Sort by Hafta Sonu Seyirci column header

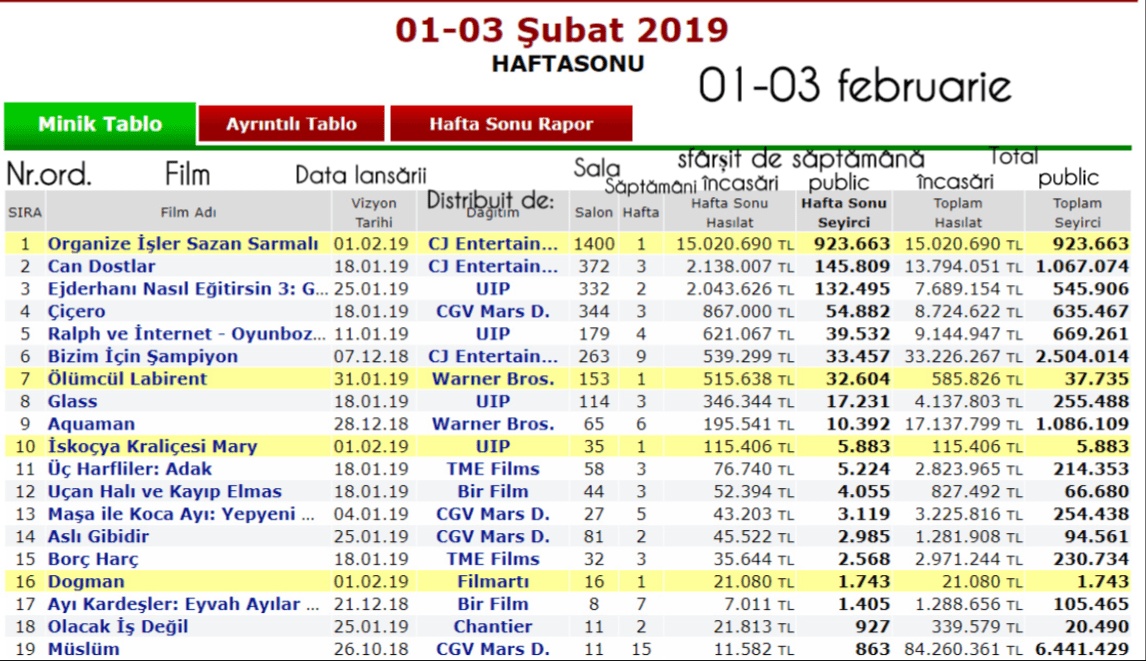[844, 213]
